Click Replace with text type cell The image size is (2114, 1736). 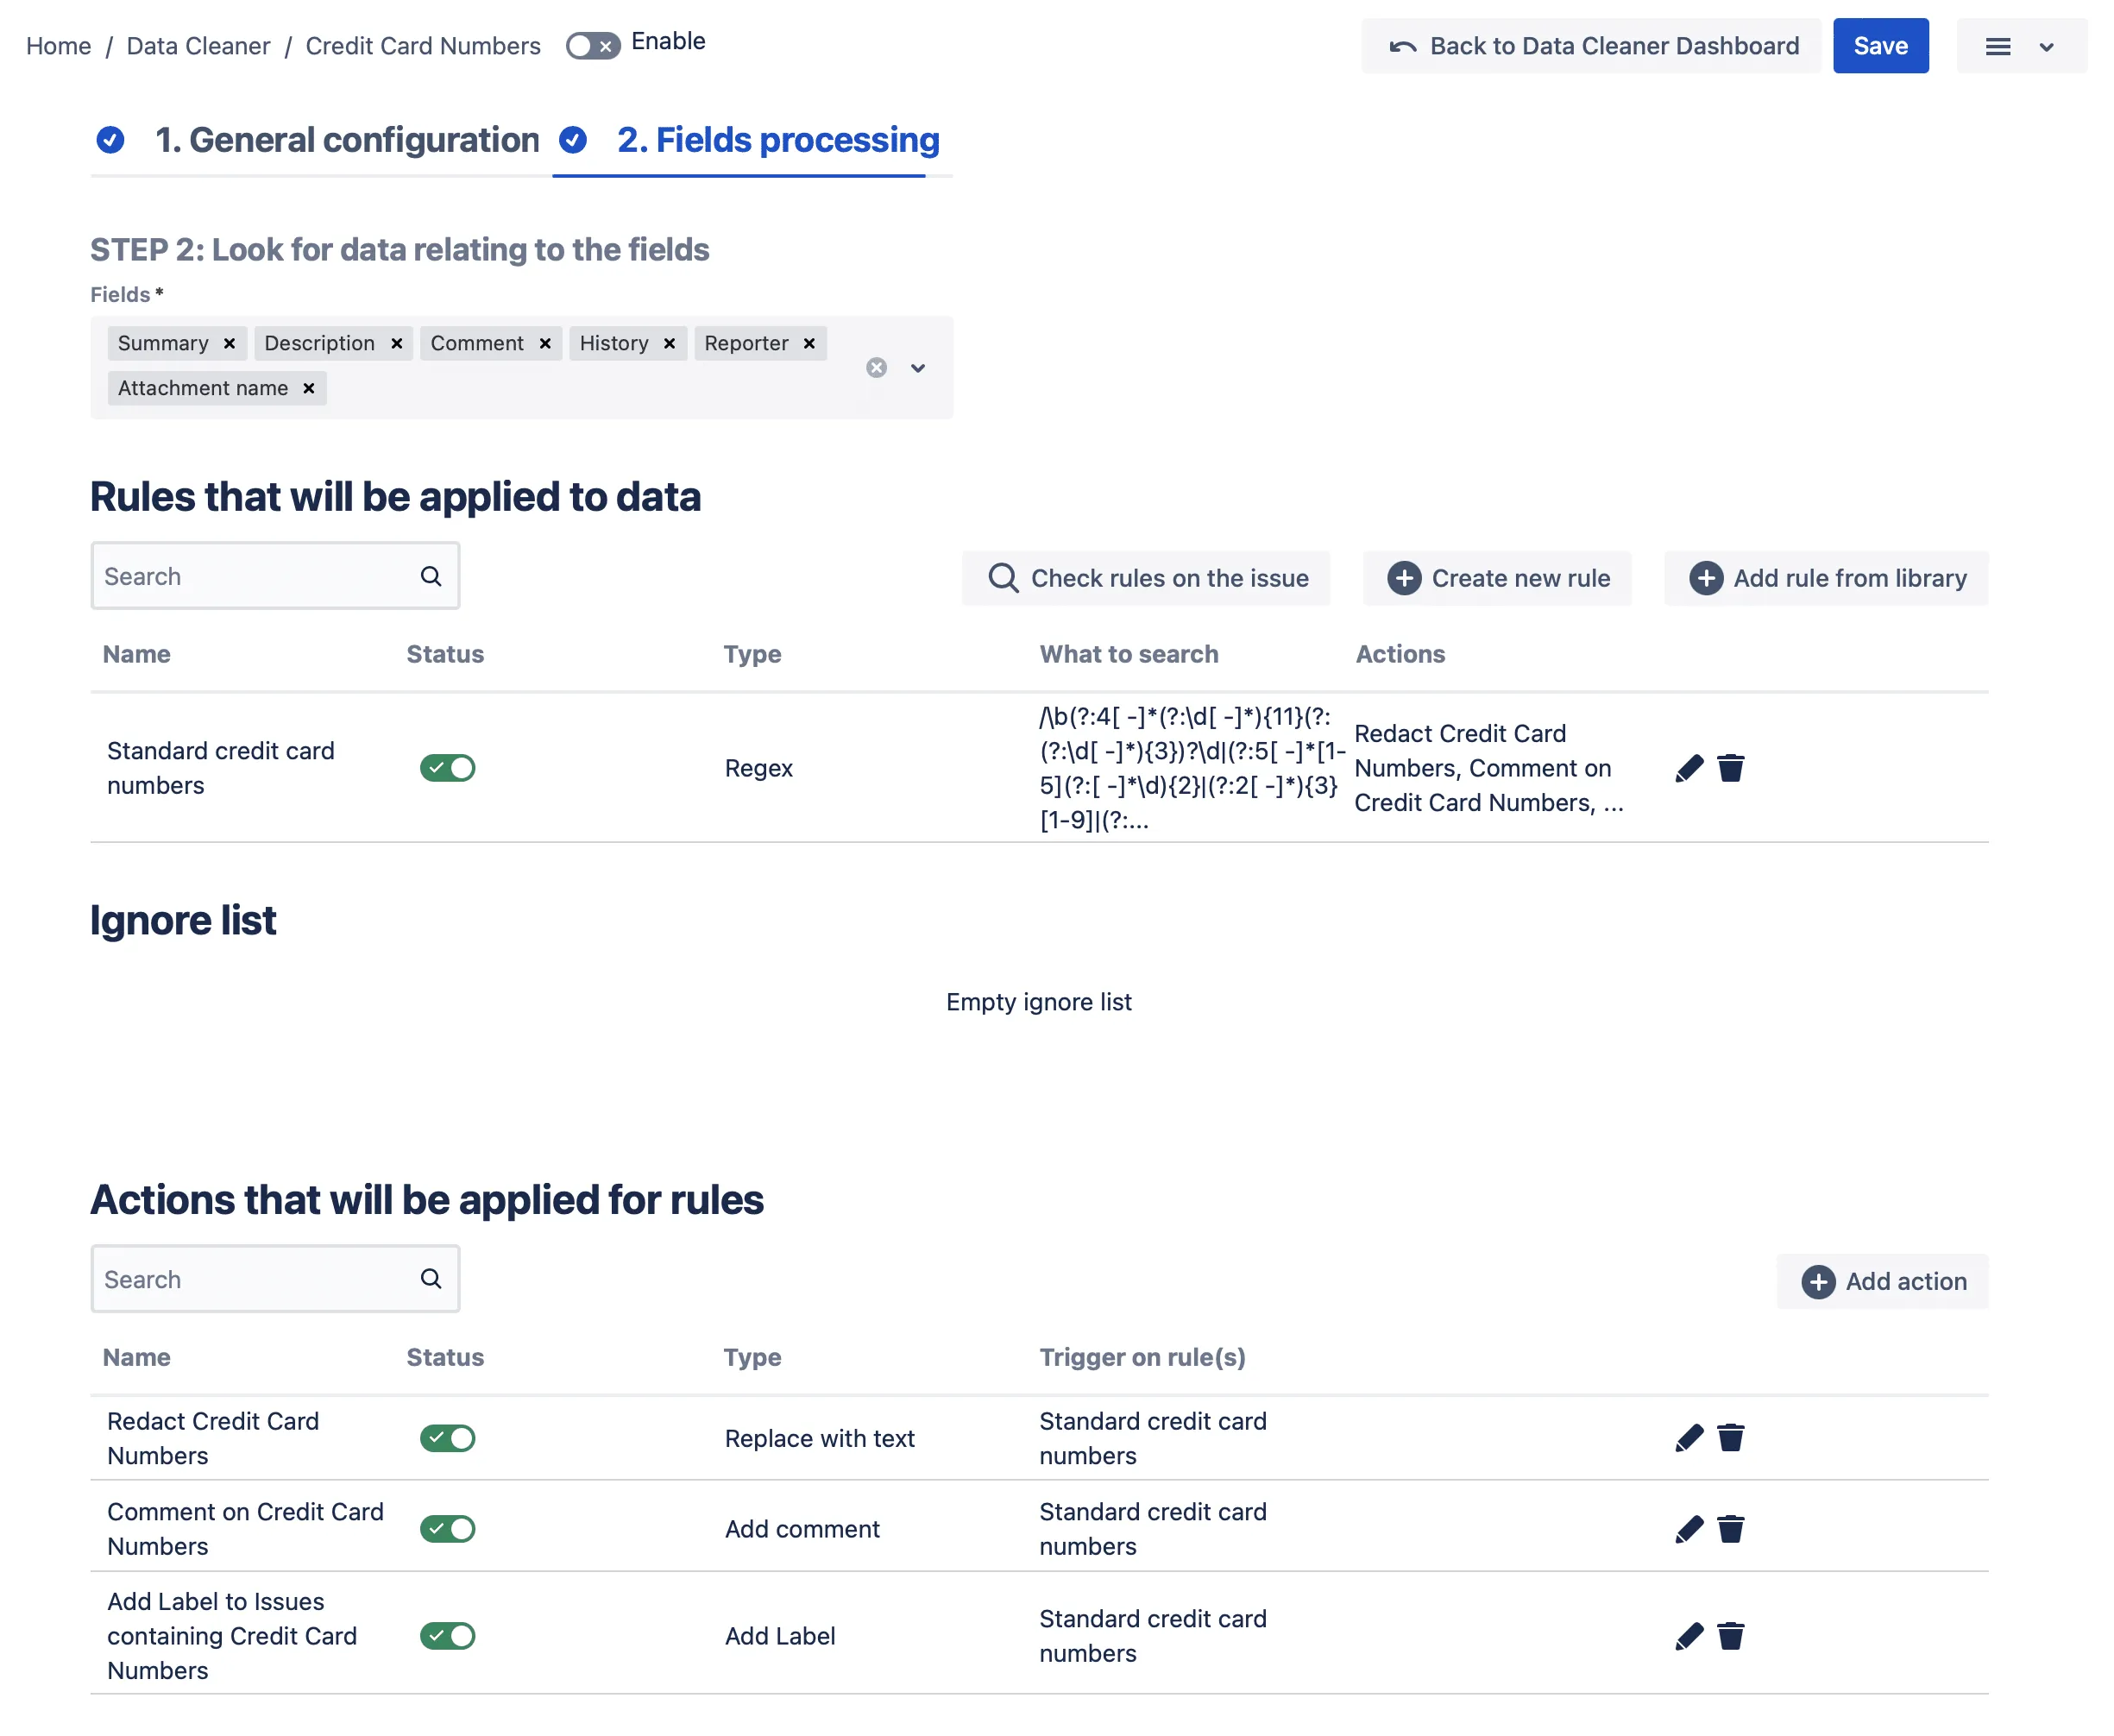tap(820, 1438)
